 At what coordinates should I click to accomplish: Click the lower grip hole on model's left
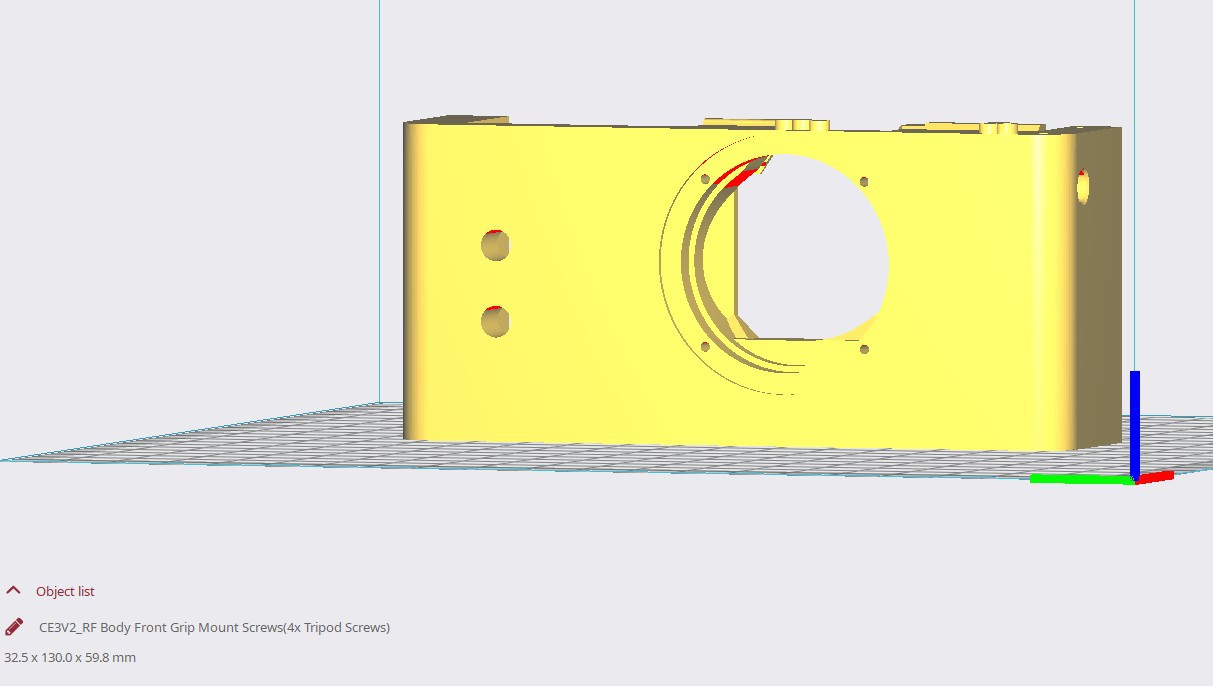(495, 321)
